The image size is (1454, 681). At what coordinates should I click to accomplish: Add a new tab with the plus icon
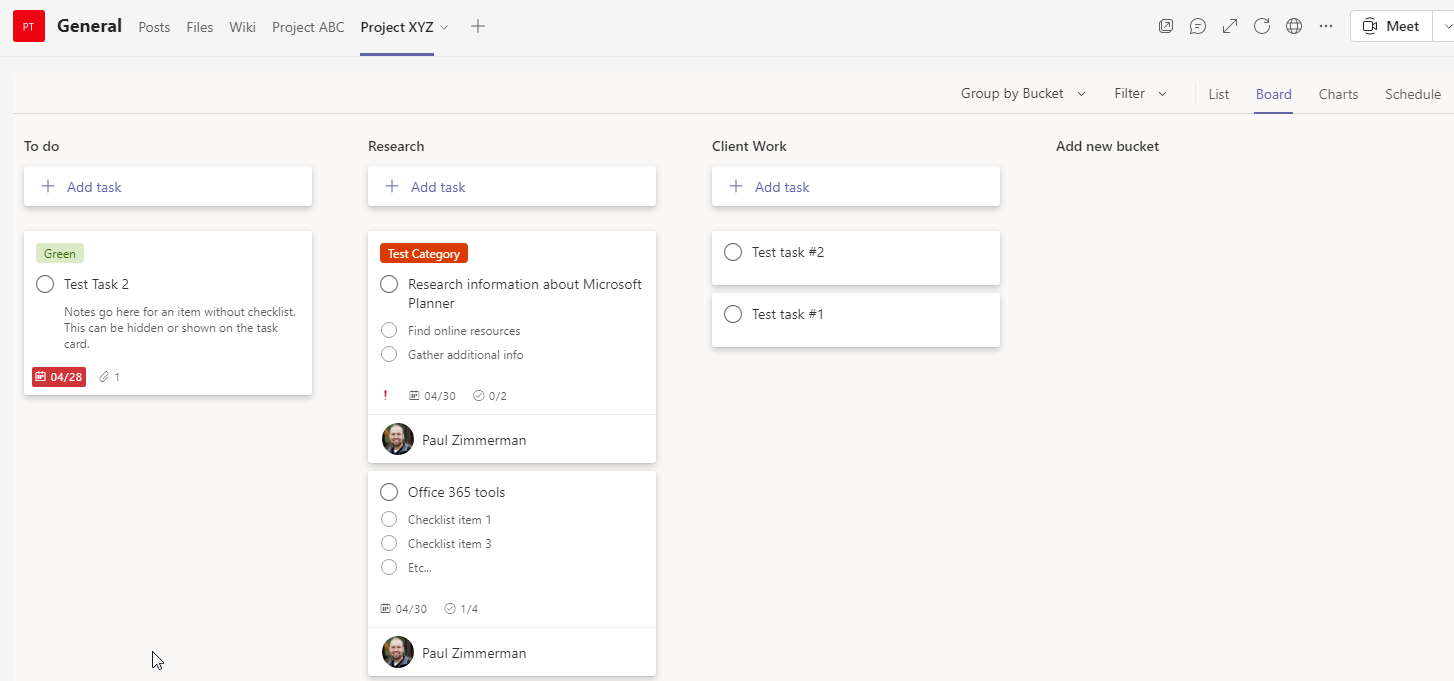coord(477,27)
